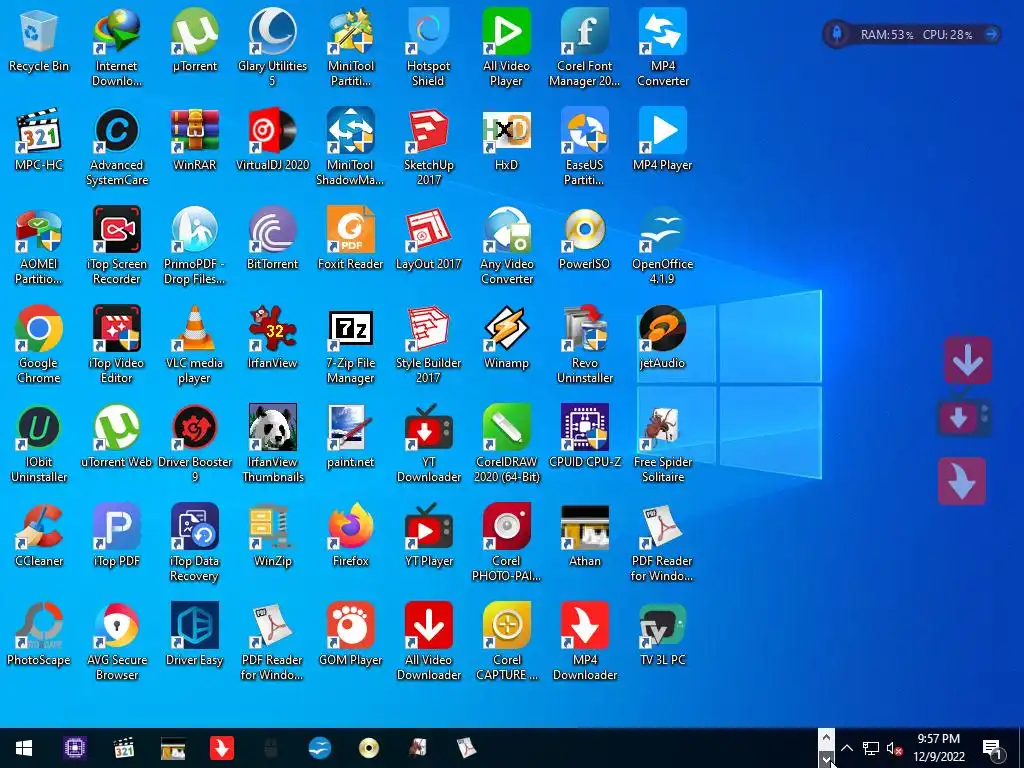Select Foxit Reader desktop icon
1024x768 pixels.
[351, 240]
